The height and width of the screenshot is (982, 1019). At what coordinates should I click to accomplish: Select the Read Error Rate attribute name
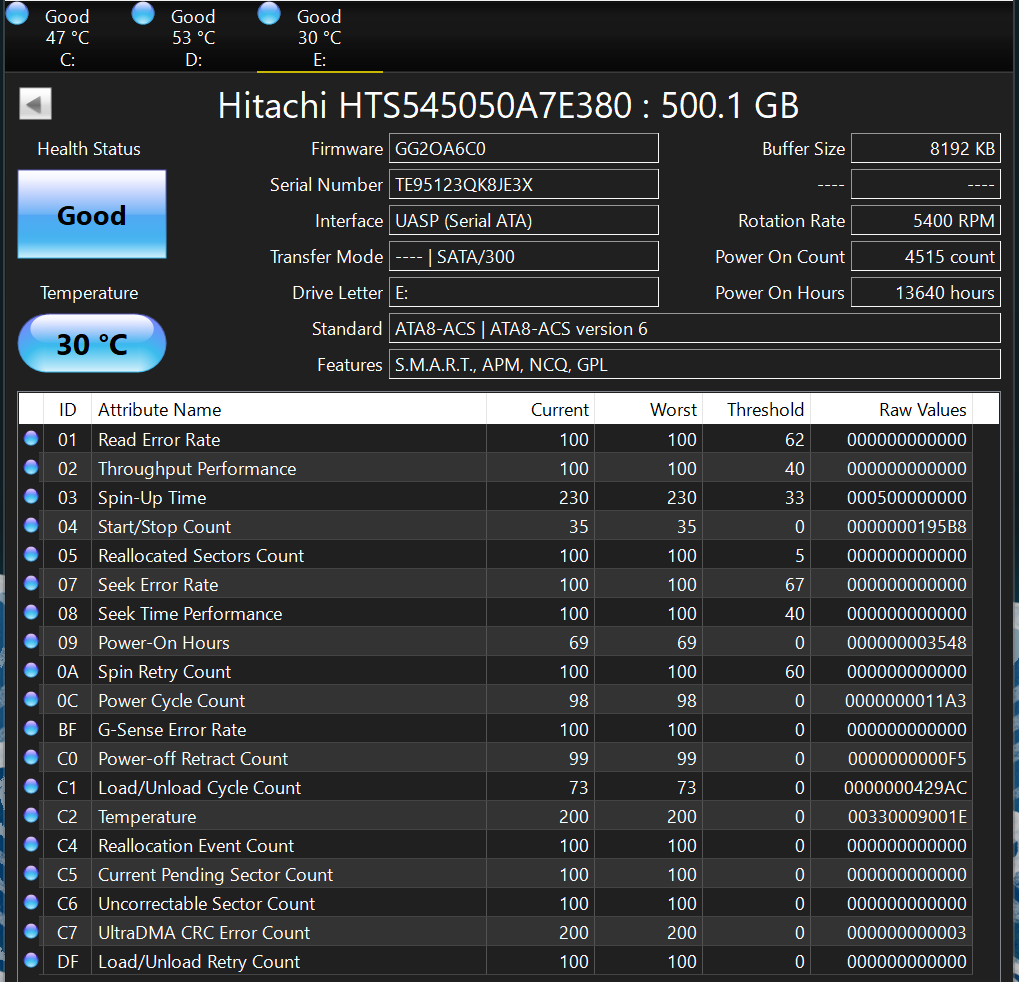tap(159, 440)
